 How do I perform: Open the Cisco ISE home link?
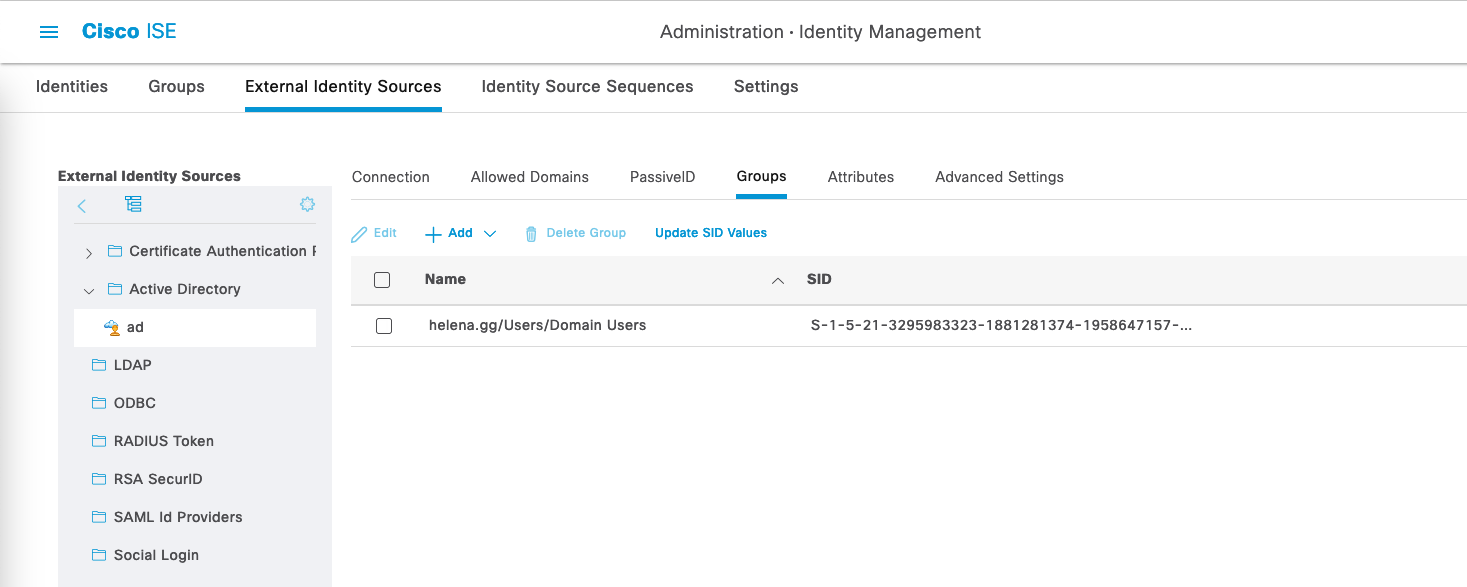pos(129,32)
